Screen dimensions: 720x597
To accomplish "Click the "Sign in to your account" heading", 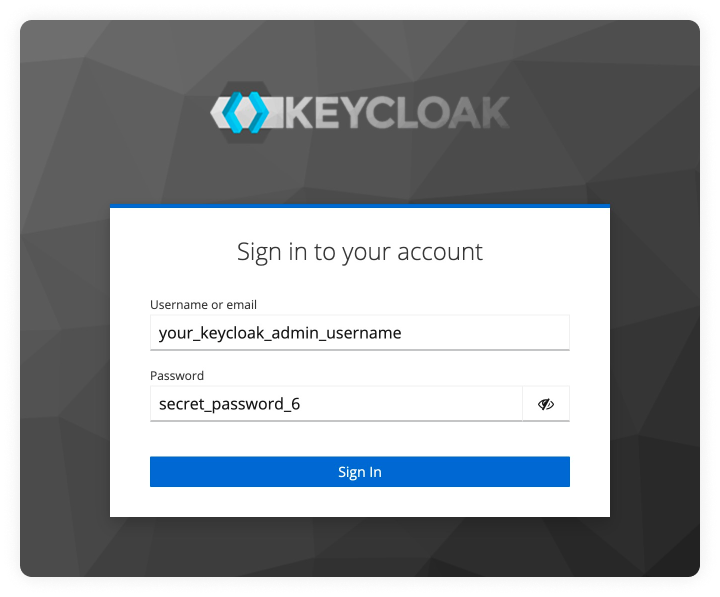I will click(x=360, y=251).
